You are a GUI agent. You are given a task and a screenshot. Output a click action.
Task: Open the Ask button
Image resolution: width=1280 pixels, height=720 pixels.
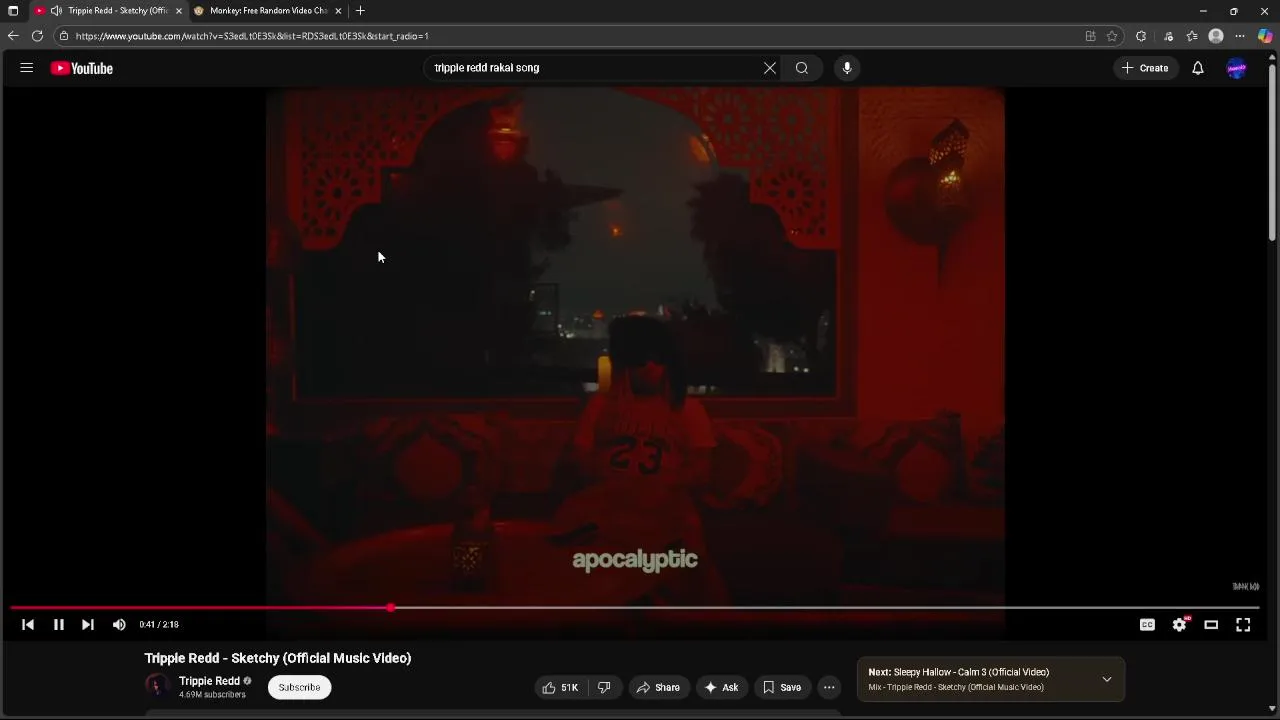721,687
